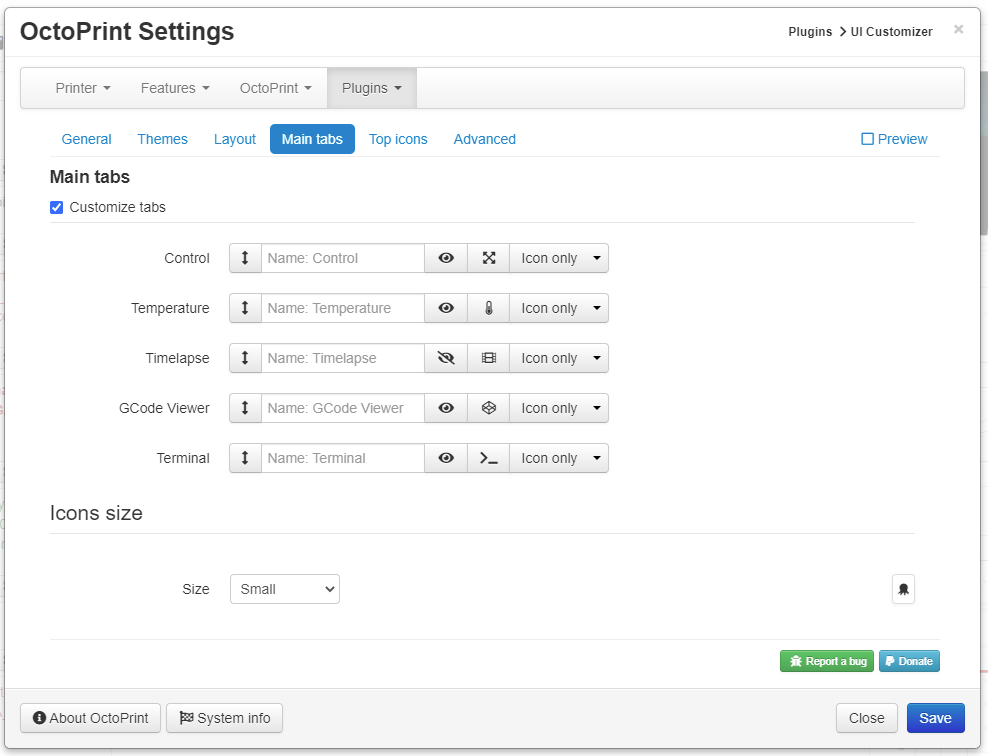Screen dimensions: 988x756
Task: Switch to the Themes tab
Action: tap(163, 139)
